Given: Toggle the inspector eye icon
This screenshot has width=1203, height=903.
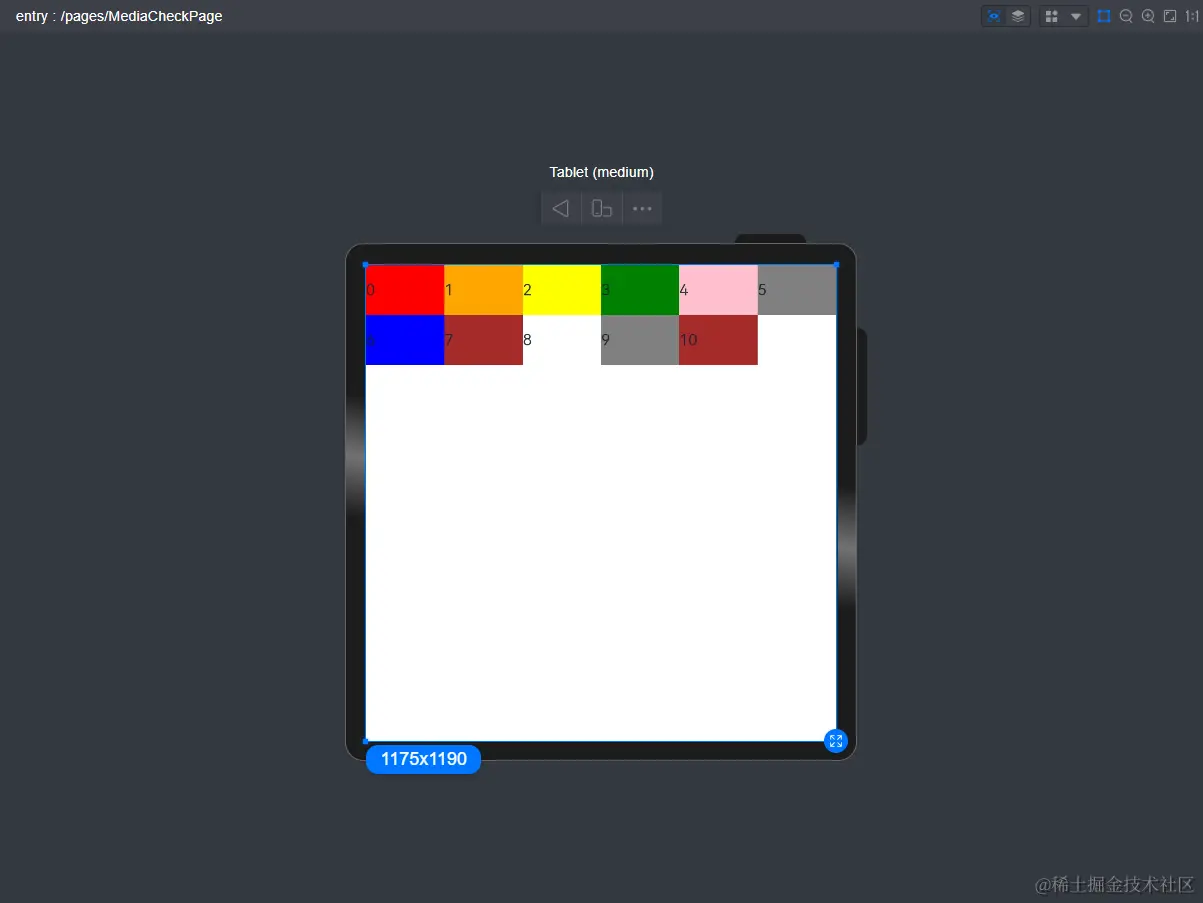Looking at the screenshot, I should 994,16.
